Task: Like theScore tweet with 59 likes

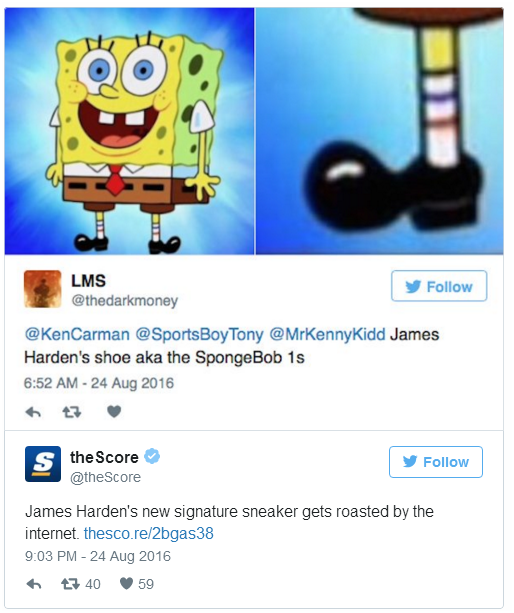Action: tap(136, 584)
